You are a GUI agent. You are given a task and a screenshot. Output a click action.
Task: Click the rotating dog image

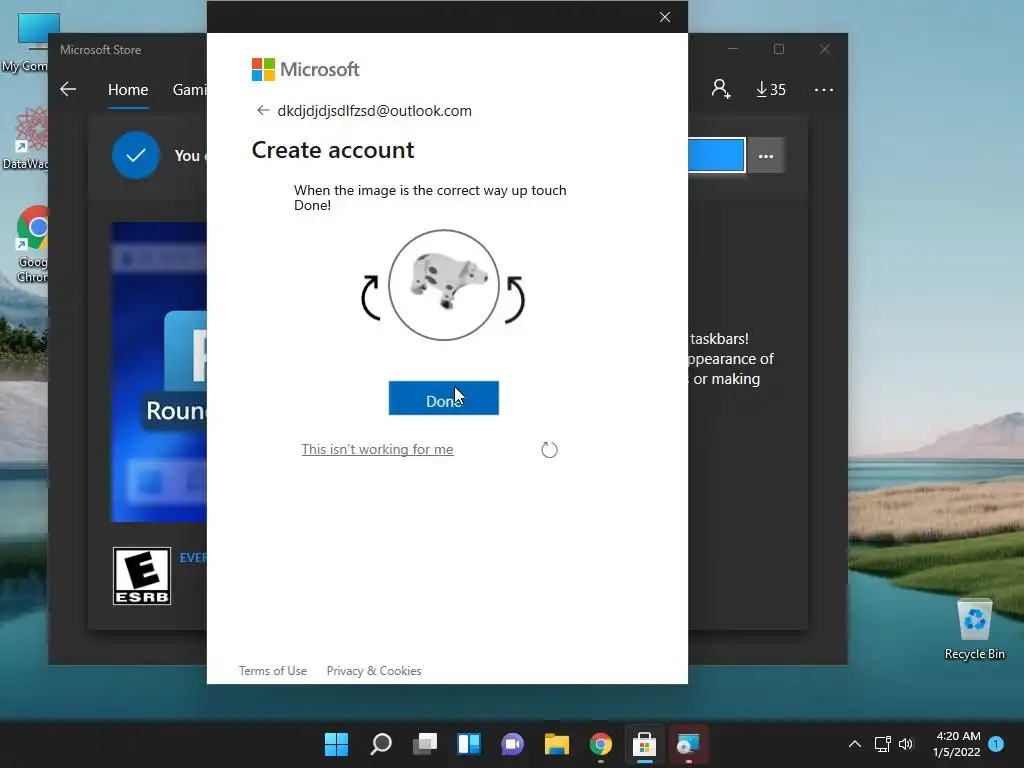tap(444, 285)
